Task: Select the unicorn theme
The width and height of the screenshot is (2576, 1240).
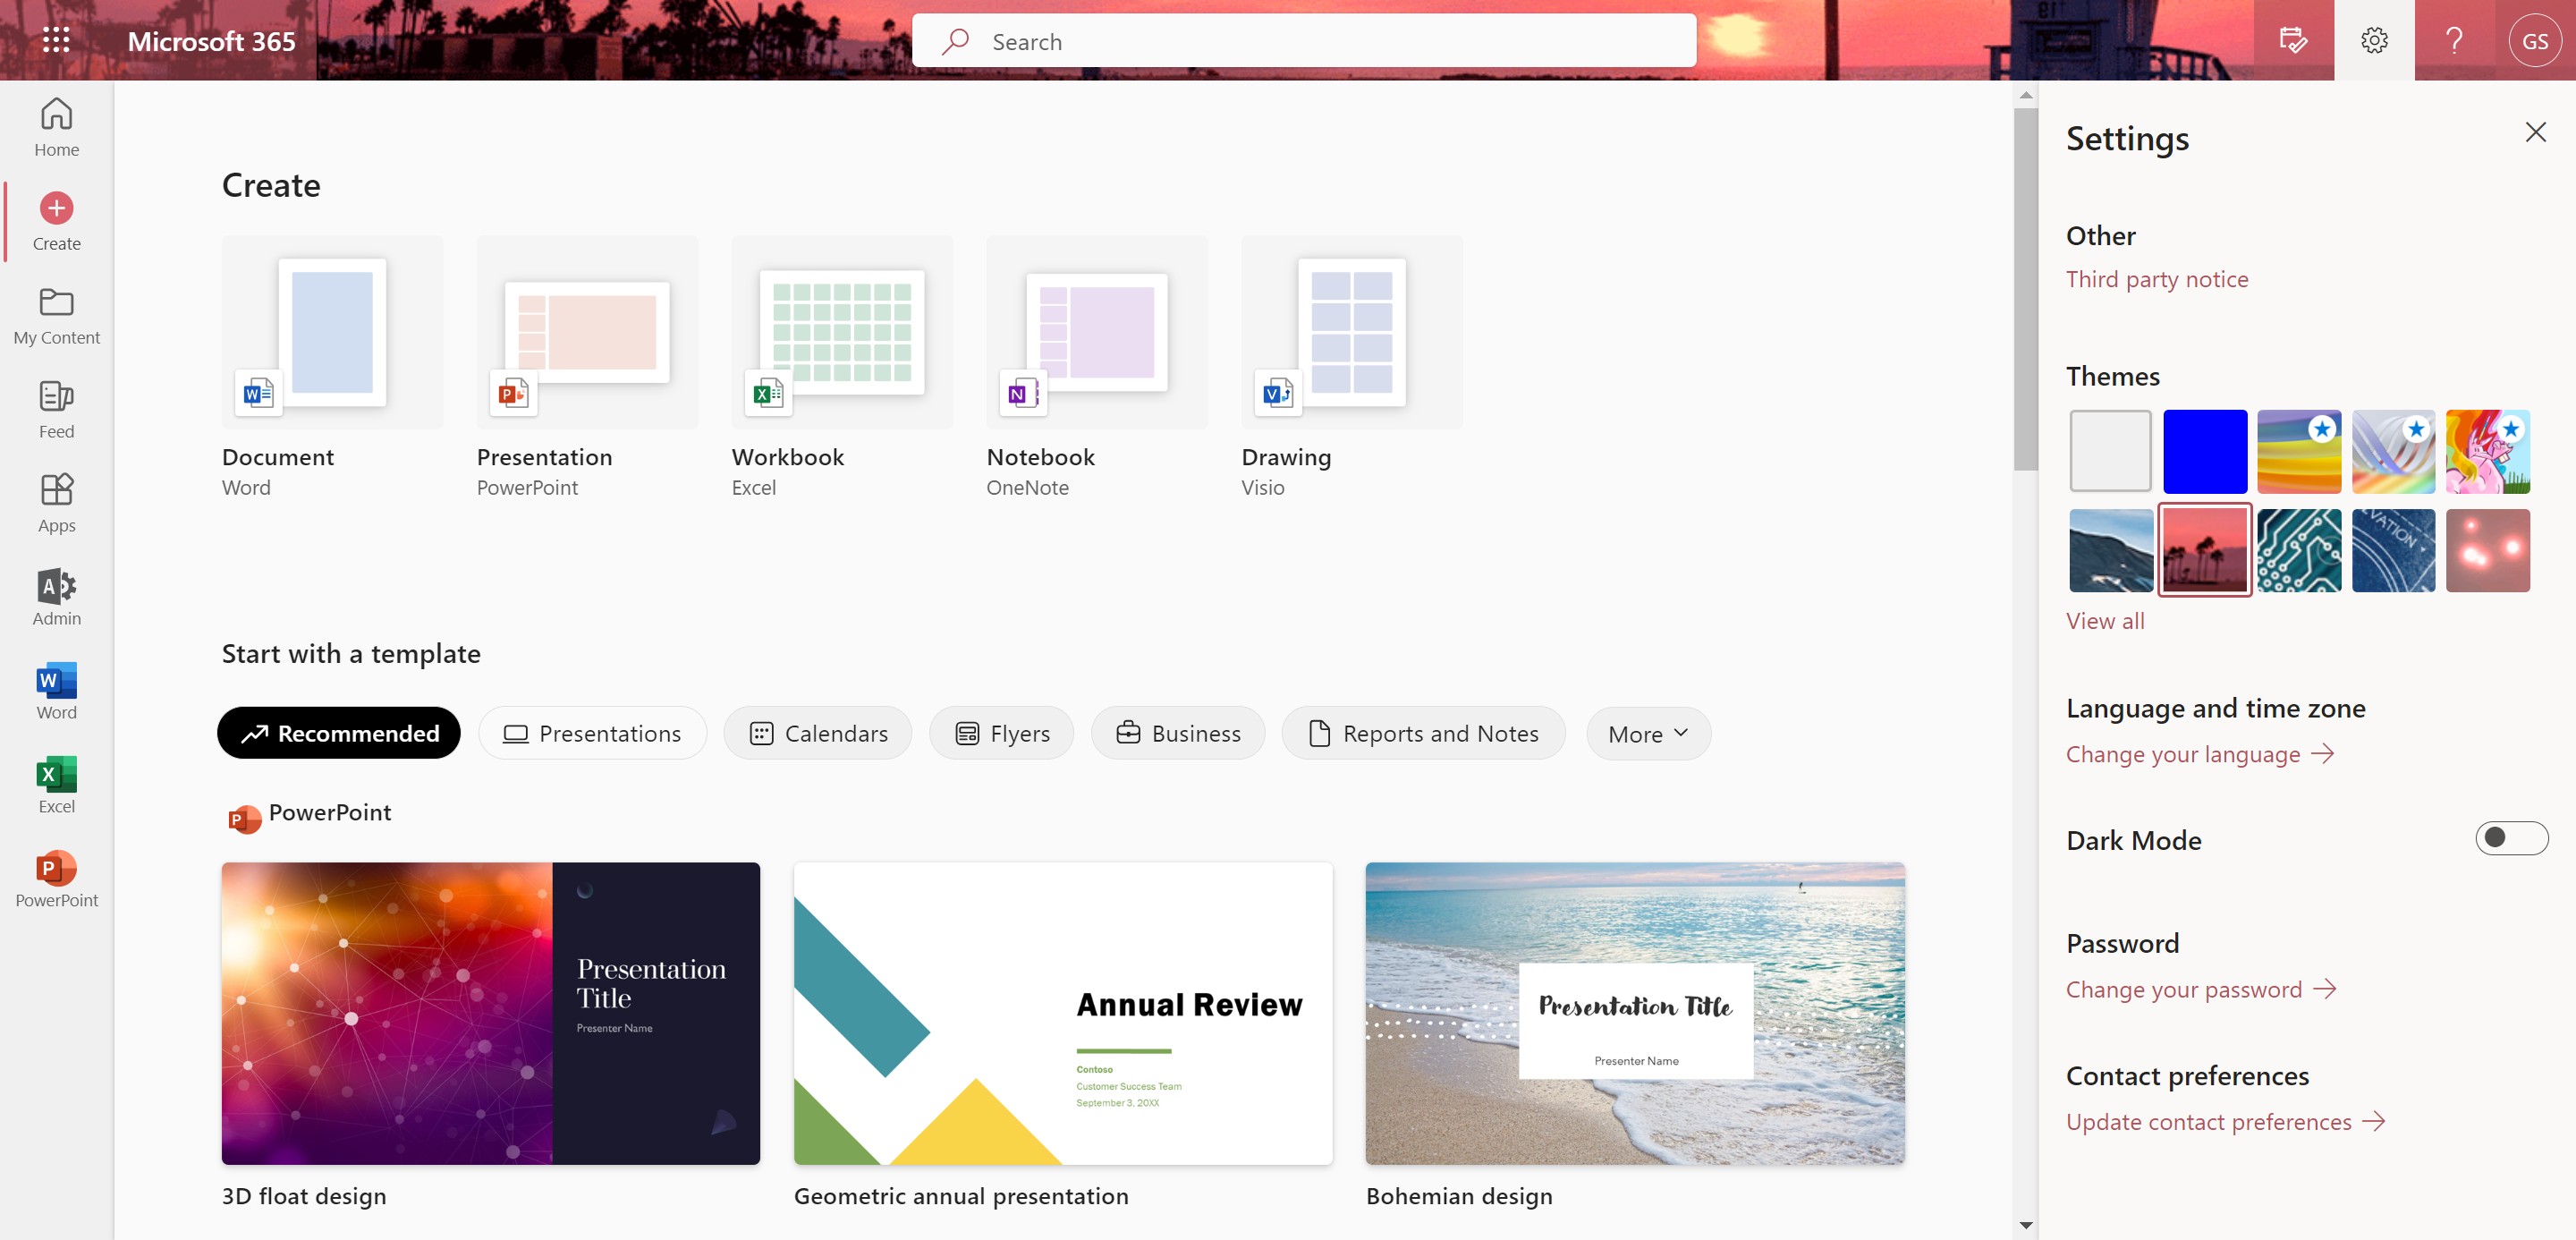Action: coord(2488,451)
